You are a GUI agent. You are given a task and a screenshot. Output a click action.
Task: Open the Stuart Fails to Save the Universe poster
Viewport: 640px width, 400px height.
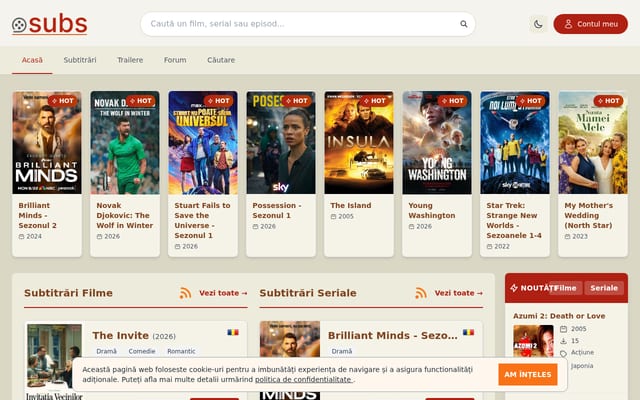(x=203, y=142)
